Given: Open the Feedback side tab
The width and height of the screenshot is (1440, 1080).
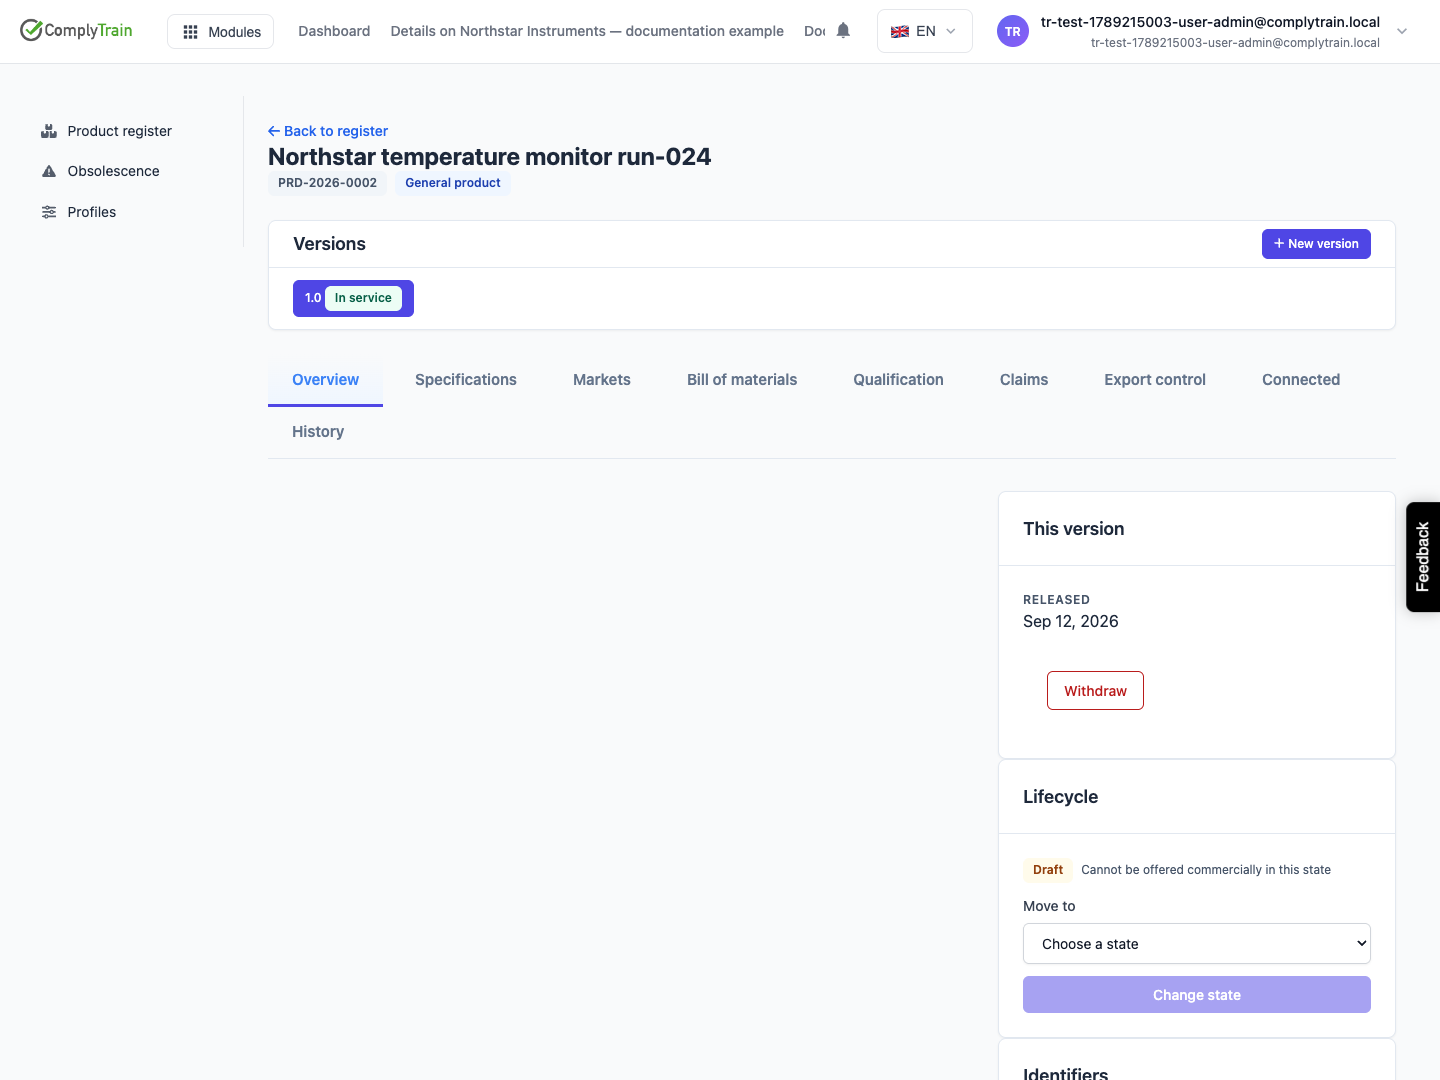Looking at the screenshot, I should click(x=1423, y=557).
